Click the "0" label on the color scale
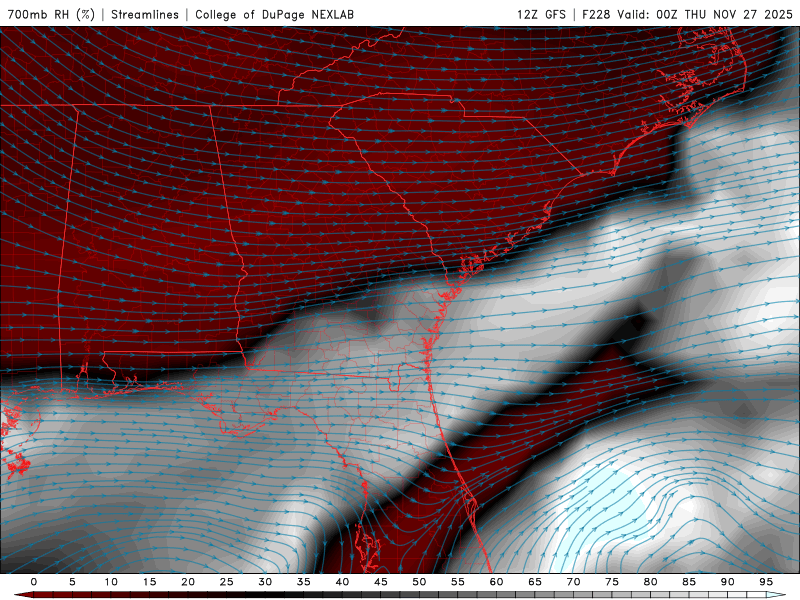The image size is (800, 600). [x=34, y=582]
